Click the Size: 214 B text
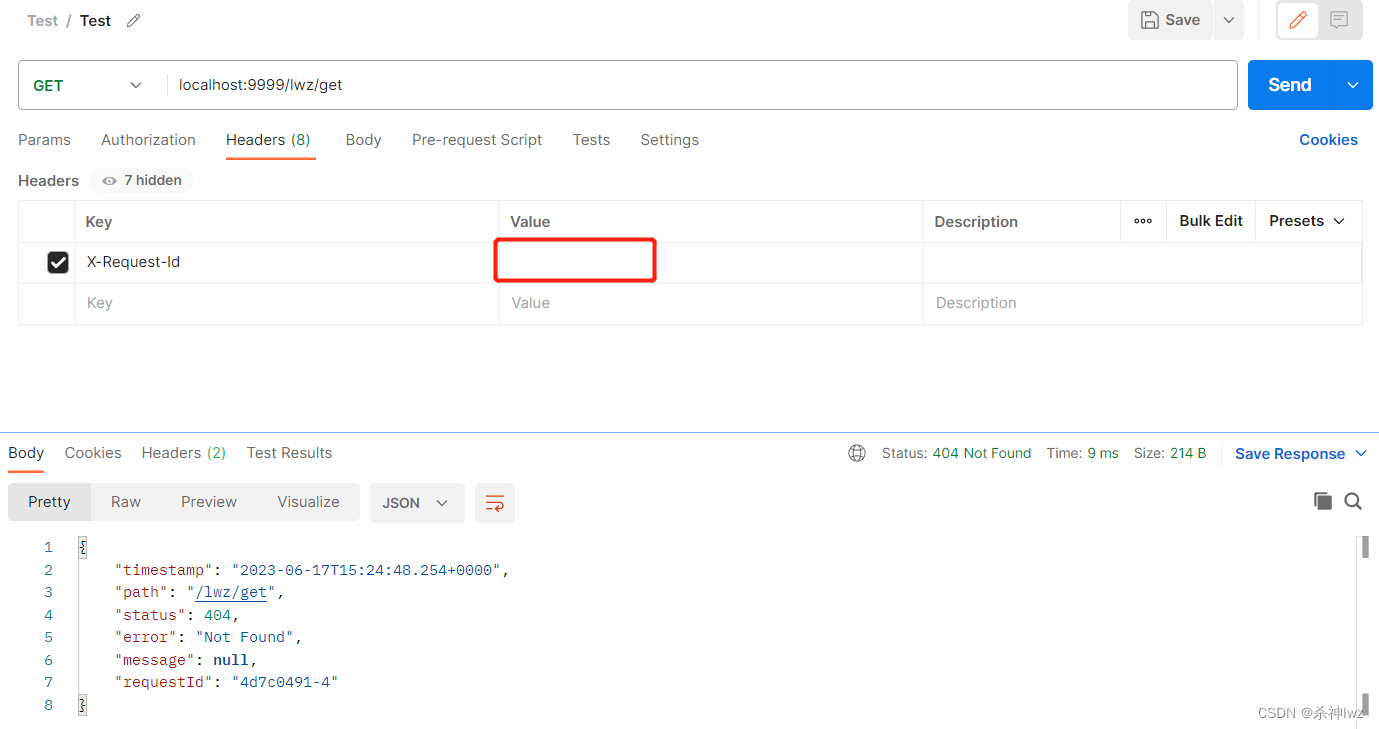Viewport: 1379px width, 729px height. (1170, 453)
